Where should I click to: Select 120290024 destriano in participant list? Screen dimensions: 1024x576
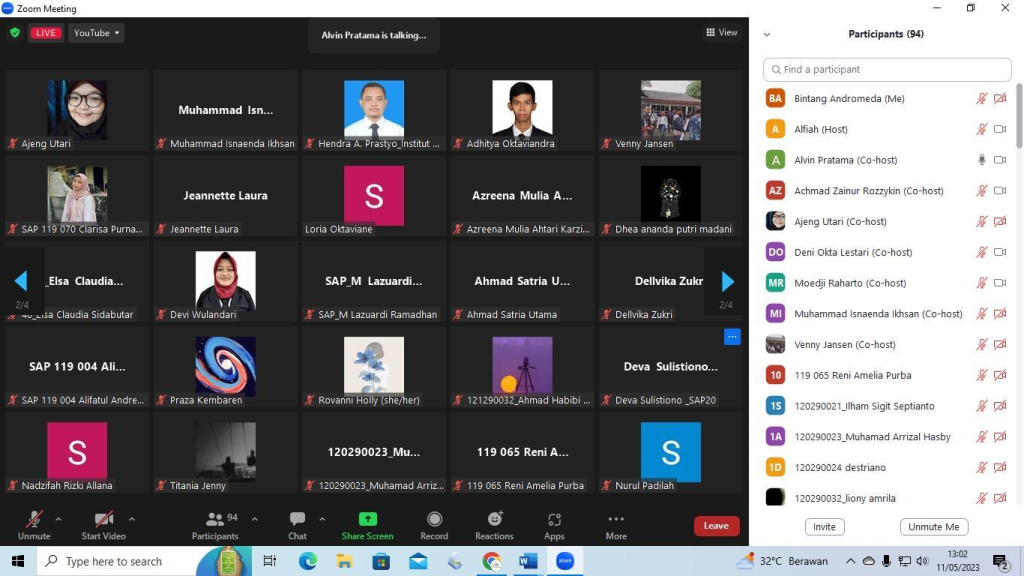click(x=887, y=467)
